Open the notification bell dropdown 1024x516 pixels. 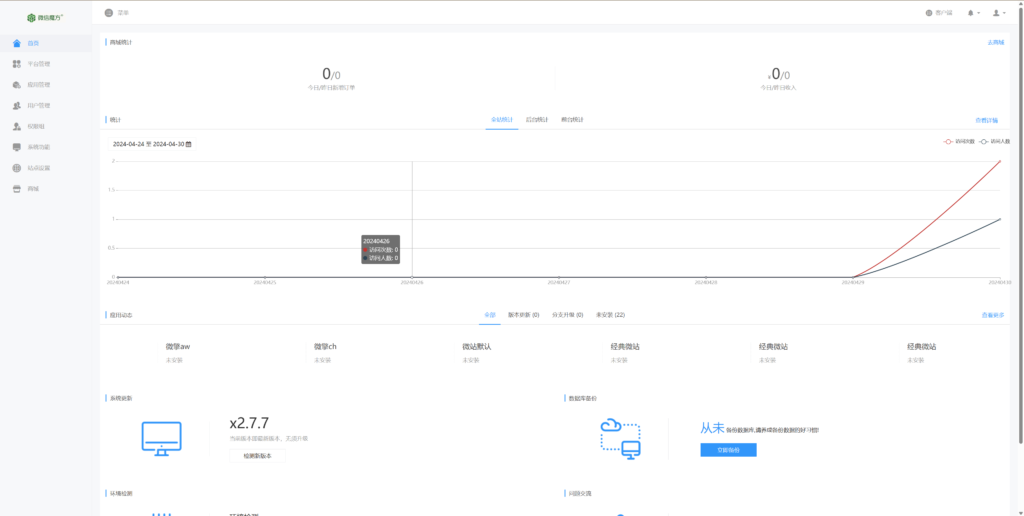(x=972, y=13)
